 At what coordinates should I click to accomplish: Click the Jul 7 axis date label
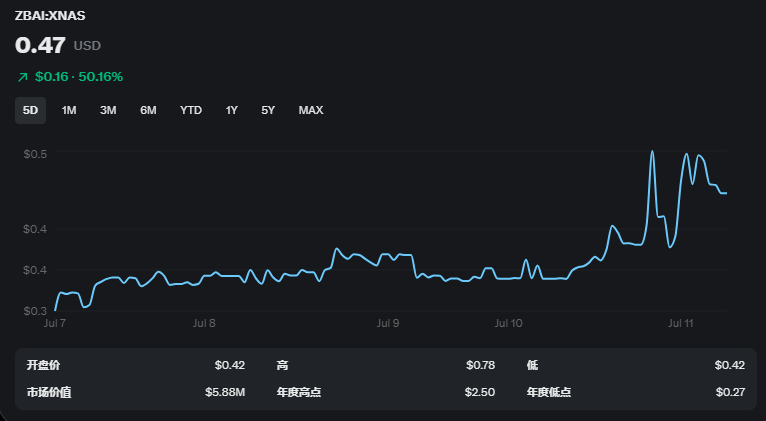point(55,323)
